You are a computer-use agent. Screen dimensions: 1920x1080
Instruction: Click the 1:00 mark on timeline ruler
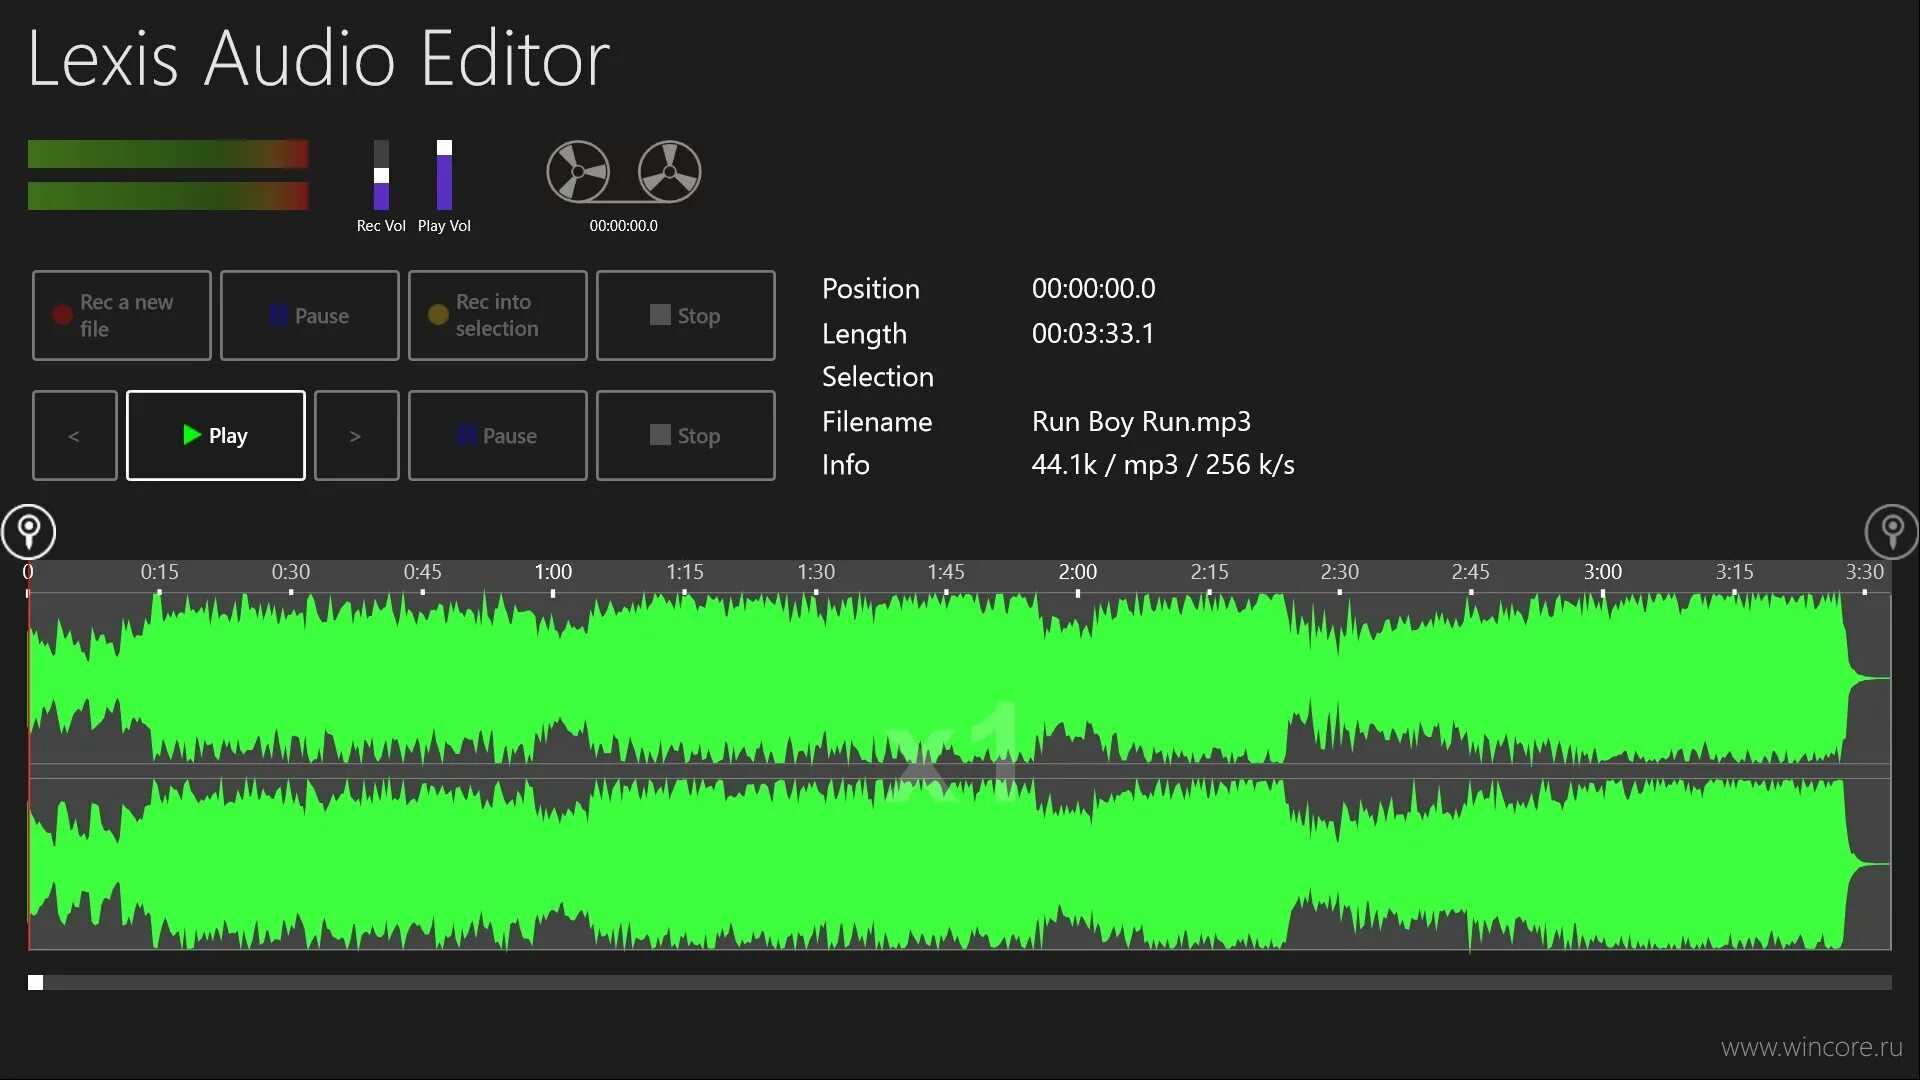pos(553,573)
